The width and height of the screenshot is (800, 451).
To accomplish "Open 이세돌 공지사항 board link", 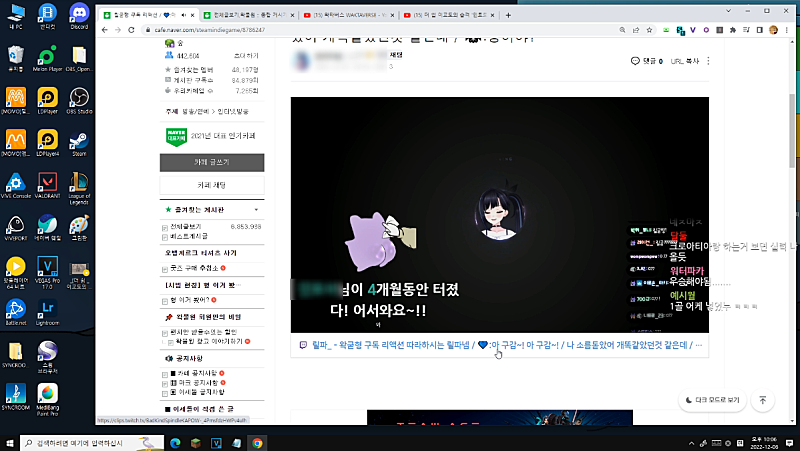I will [197, 392].
